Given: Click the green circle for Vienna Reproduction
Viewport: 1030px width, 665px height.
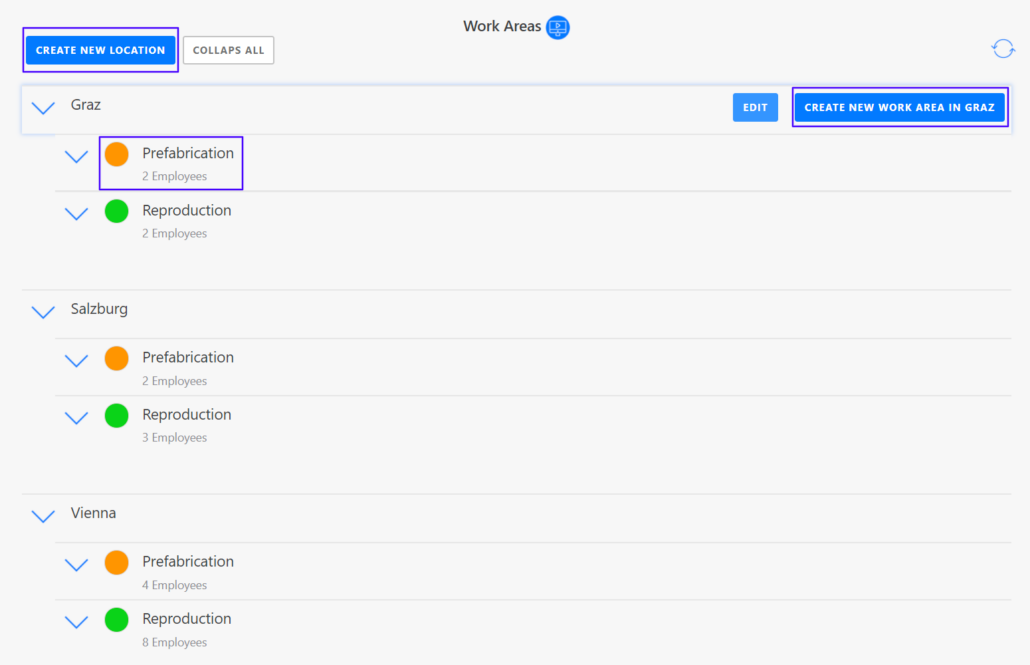Looking at the screenshot, I should coord(117,619).
